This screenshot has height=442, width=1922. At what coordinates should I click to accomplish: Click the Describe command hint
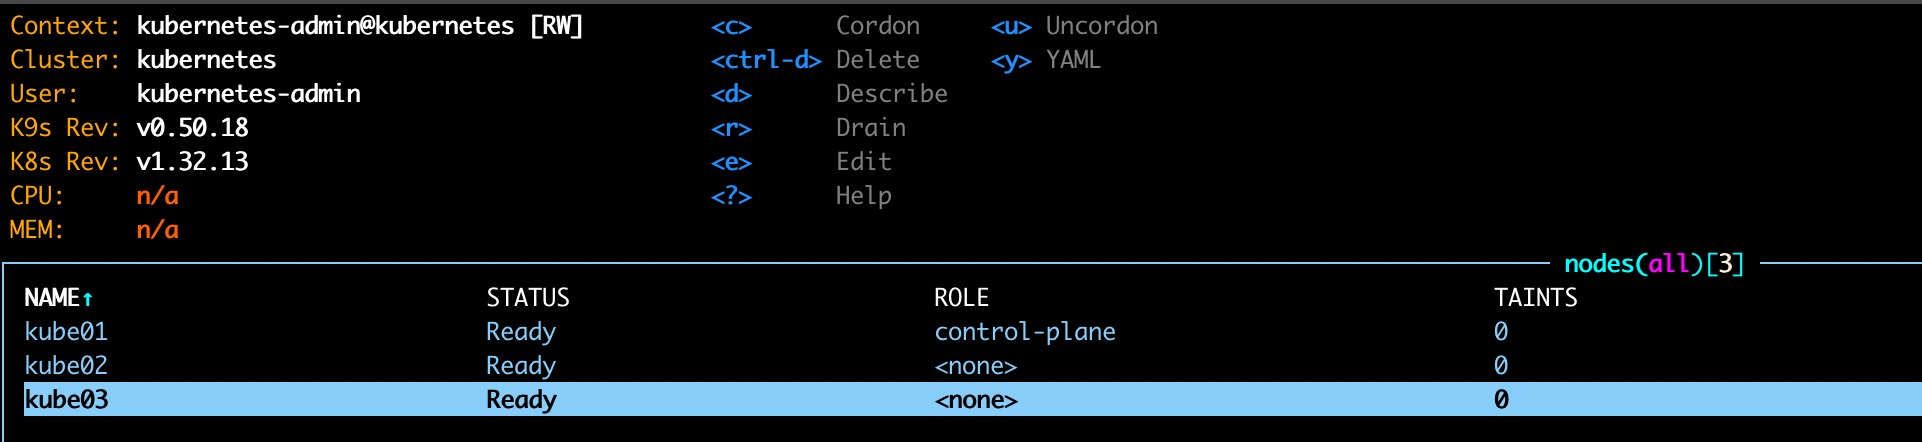click(891, 94)
